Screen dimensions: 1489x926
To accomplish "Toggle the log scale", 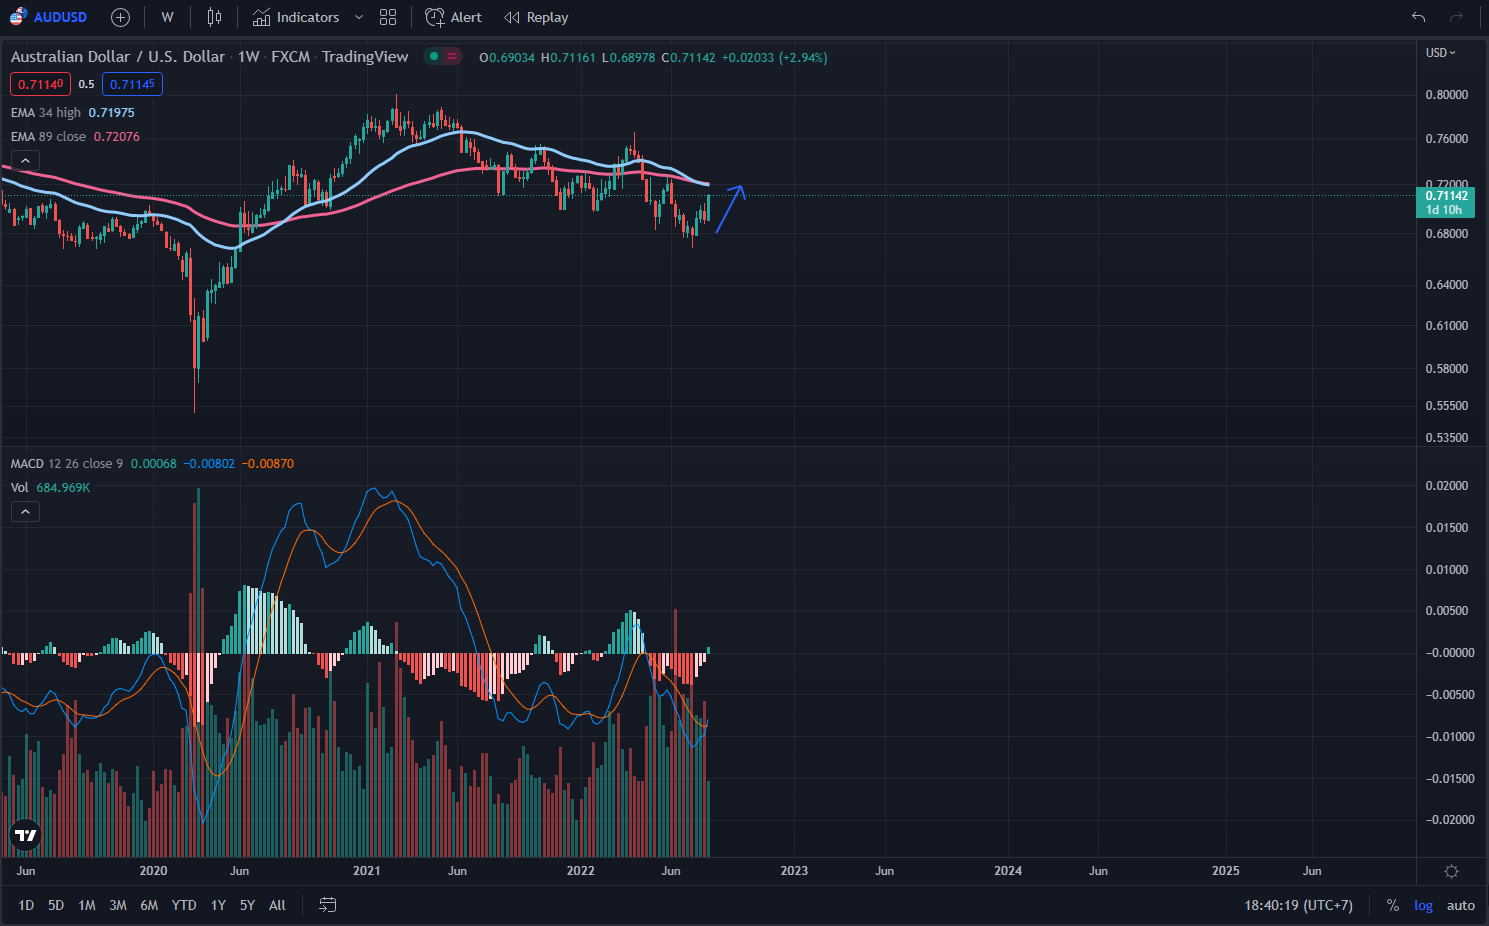I will tap(1423, 905).
